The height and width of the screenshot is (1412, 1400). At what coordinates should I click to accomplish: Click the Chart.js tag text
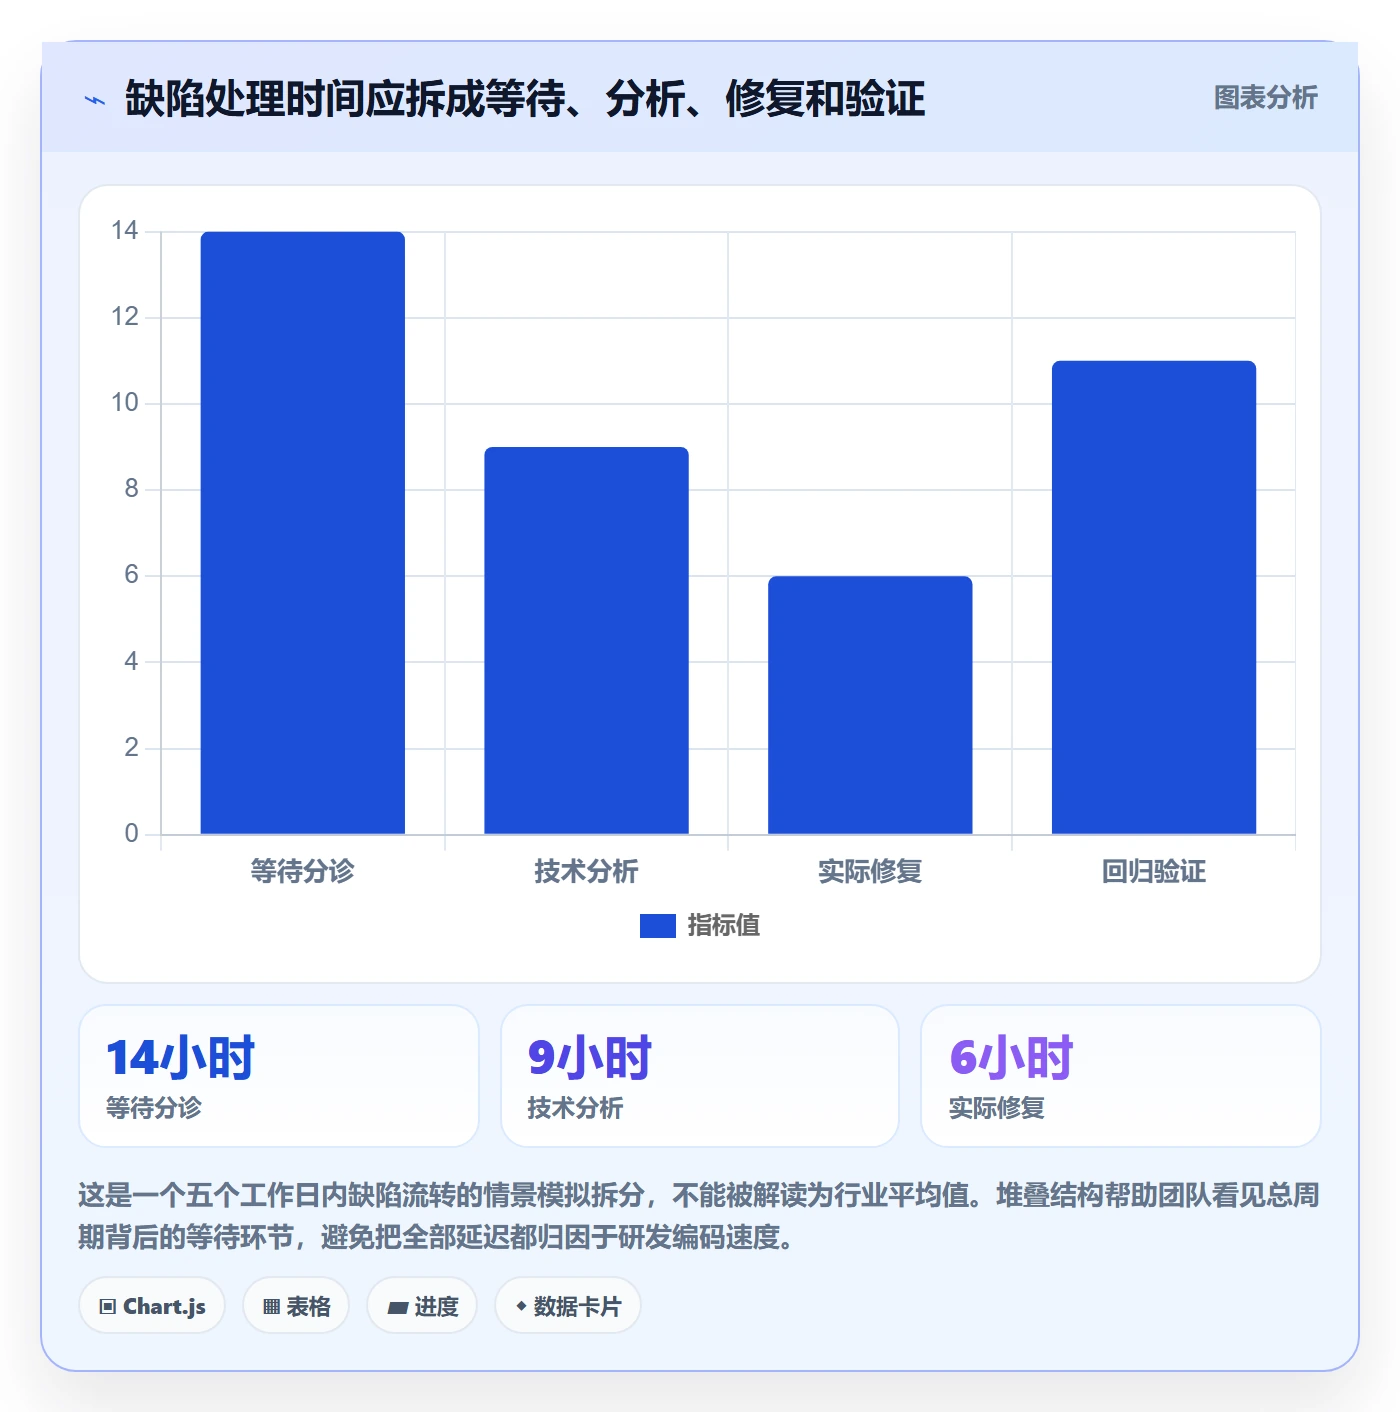tap(164, 1306)
